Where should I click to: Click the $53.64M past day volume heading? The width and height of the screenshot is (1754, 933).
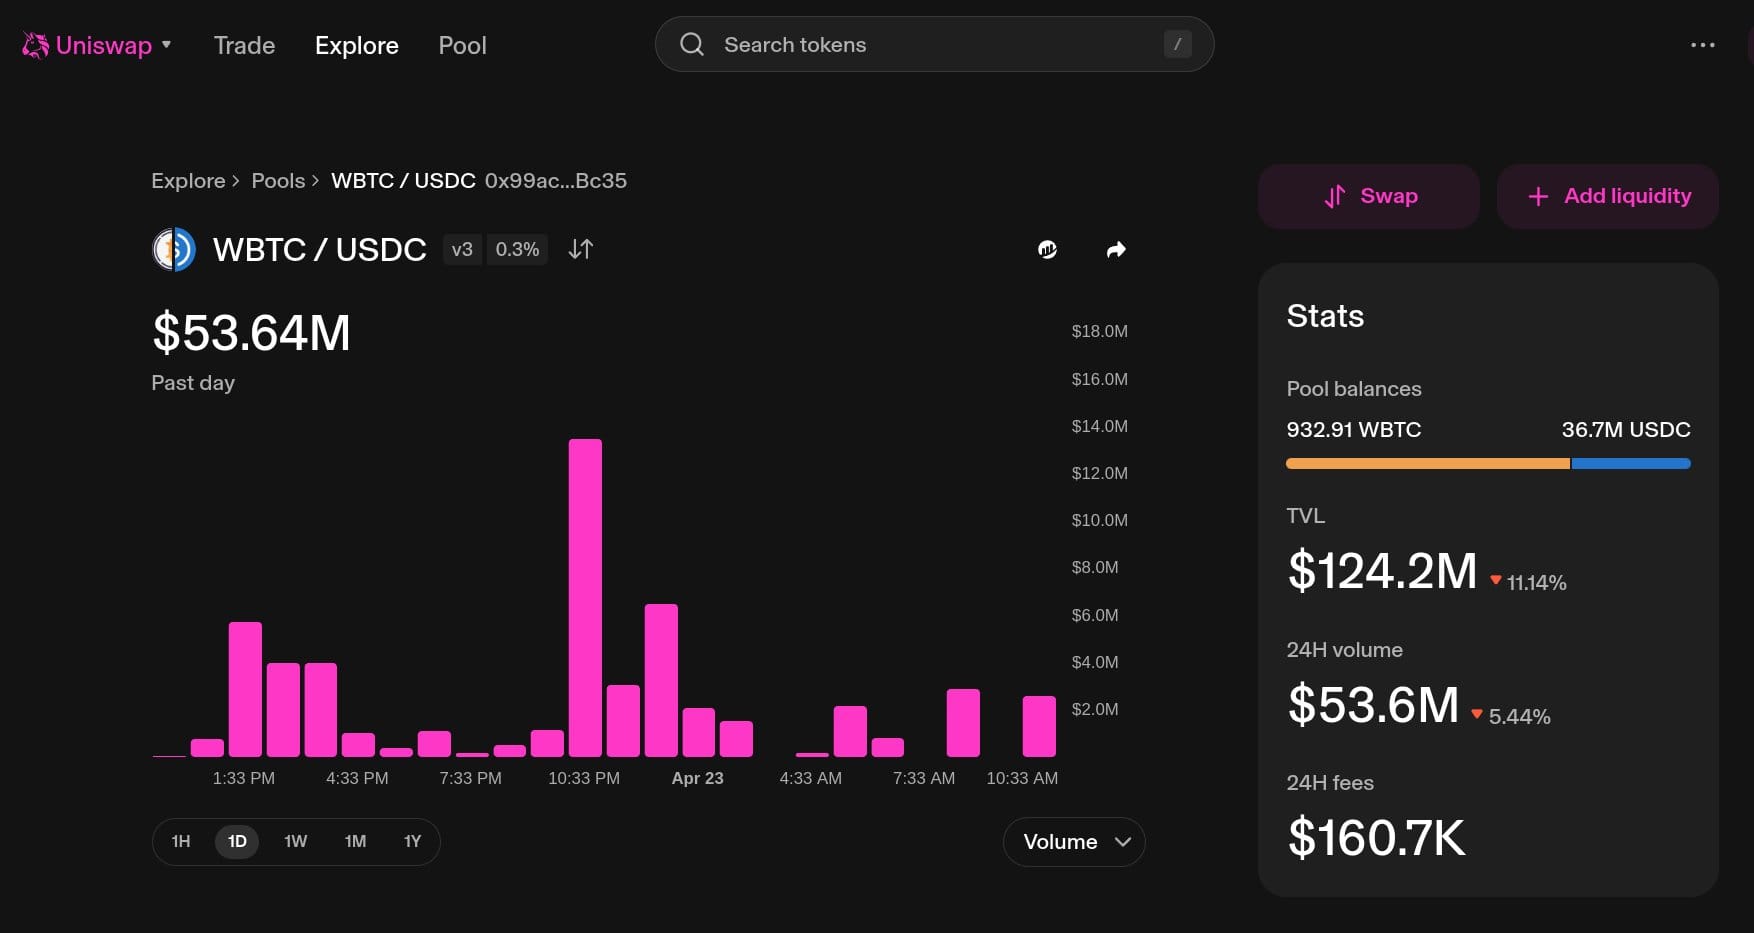pyautogui.click(x=251, y=333)
